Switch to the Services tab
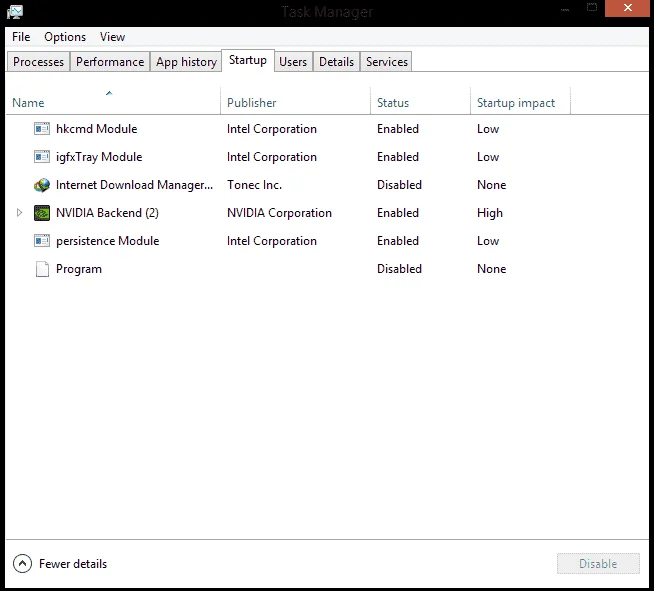 pyautogui.click(x=387, y=62)
